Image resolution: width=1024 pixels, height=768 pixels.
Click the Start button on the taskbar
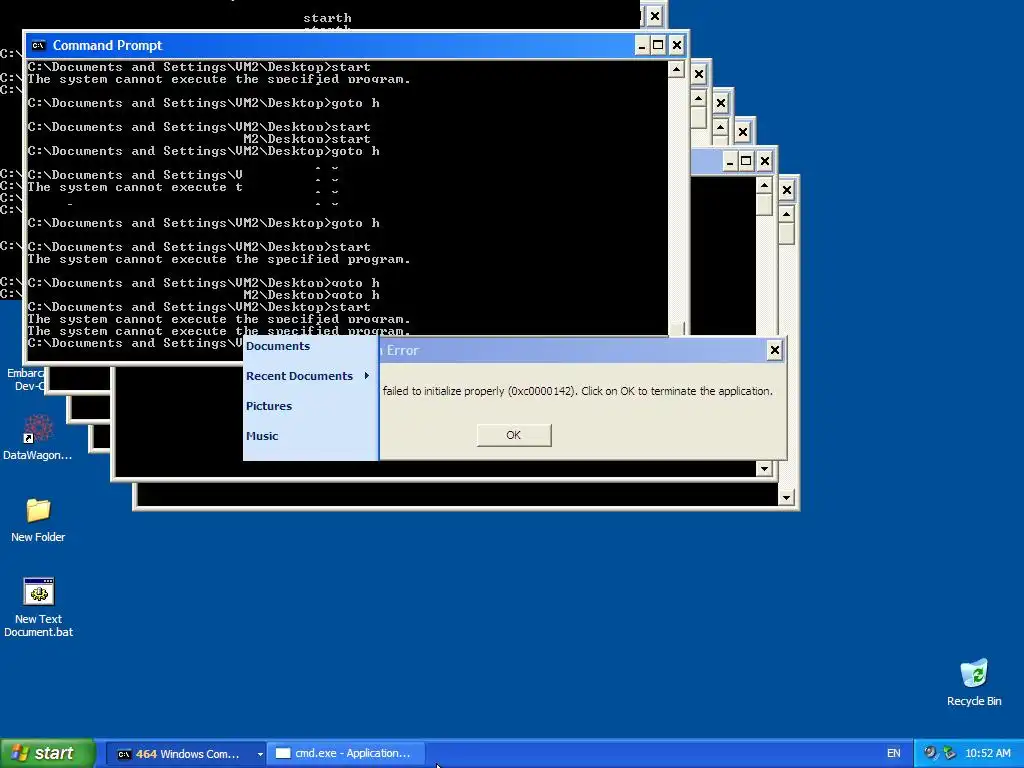(x=47, y=753)
